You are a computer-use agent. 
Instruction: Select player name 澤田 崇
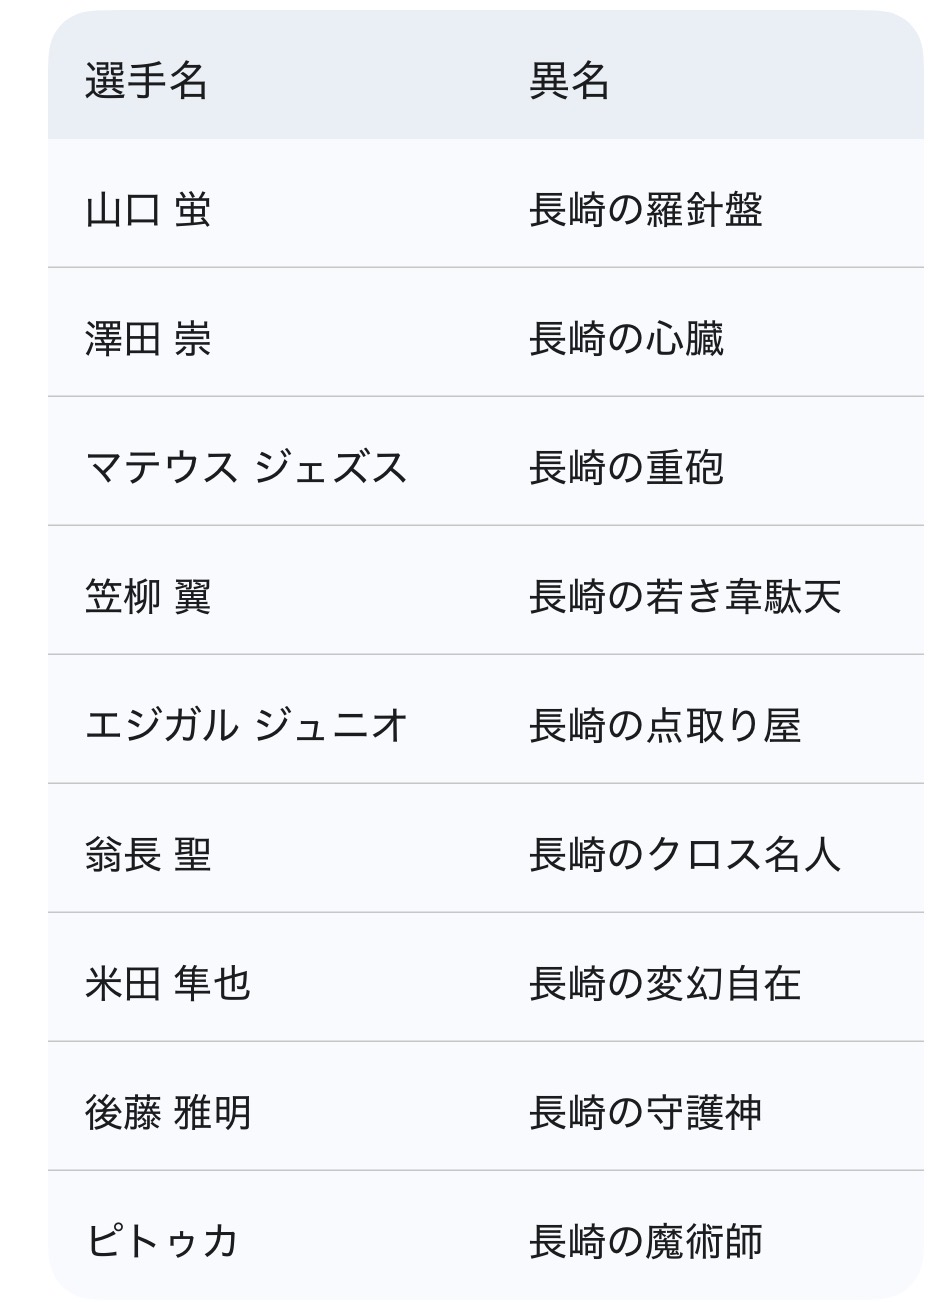(x=148, y=340)
